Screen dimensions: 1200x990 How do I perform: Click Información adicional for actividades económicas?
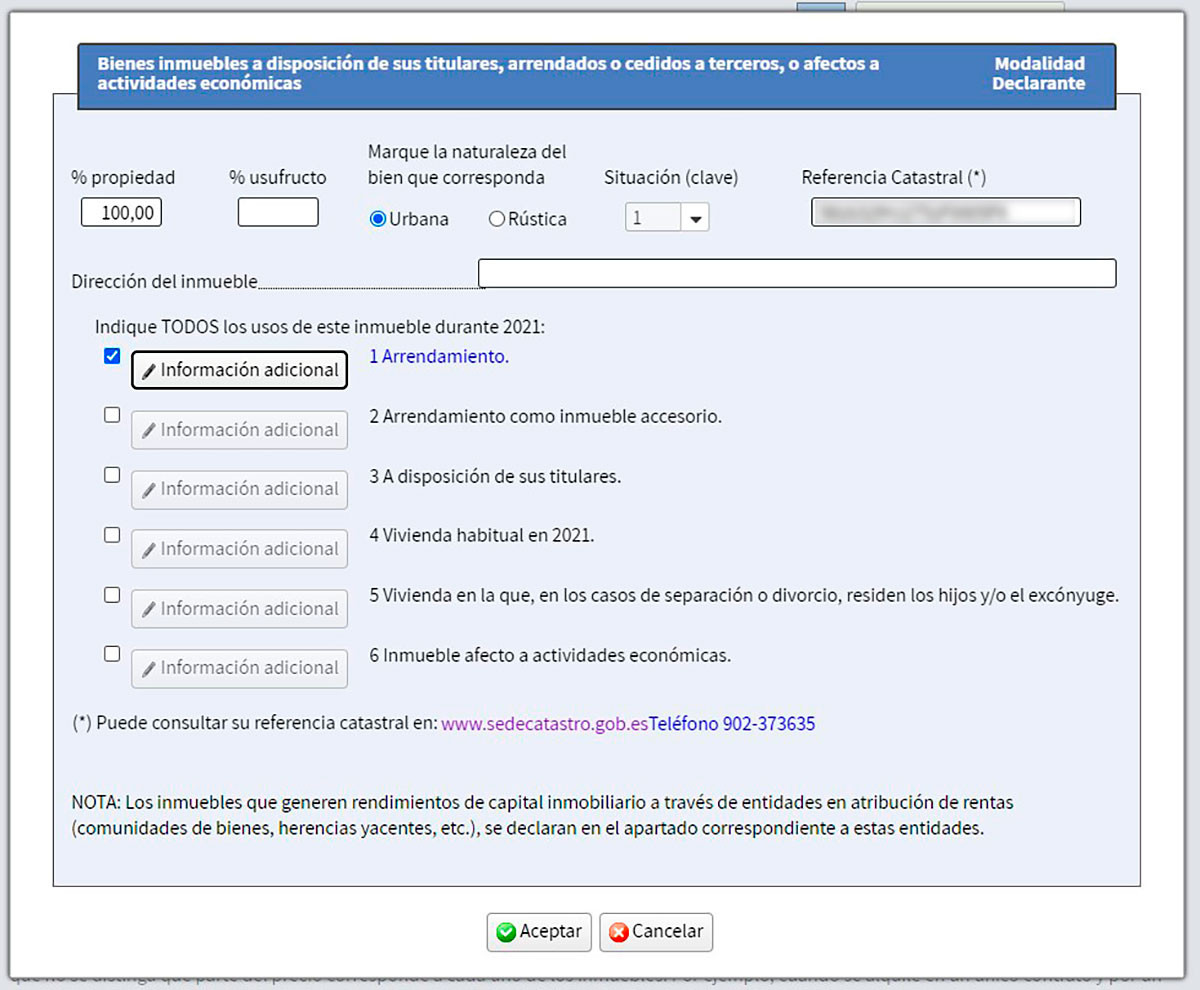pyautogui.click(x=240, y=668)
